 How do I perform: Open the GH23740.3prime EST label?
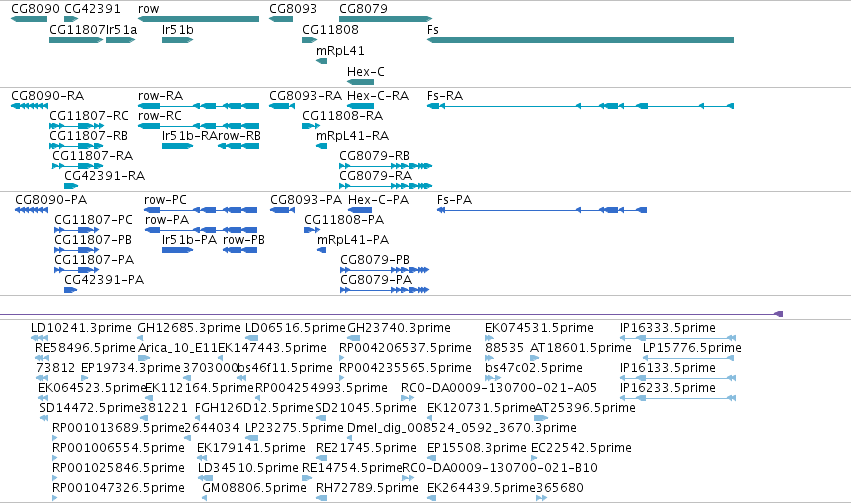(399, 328)
